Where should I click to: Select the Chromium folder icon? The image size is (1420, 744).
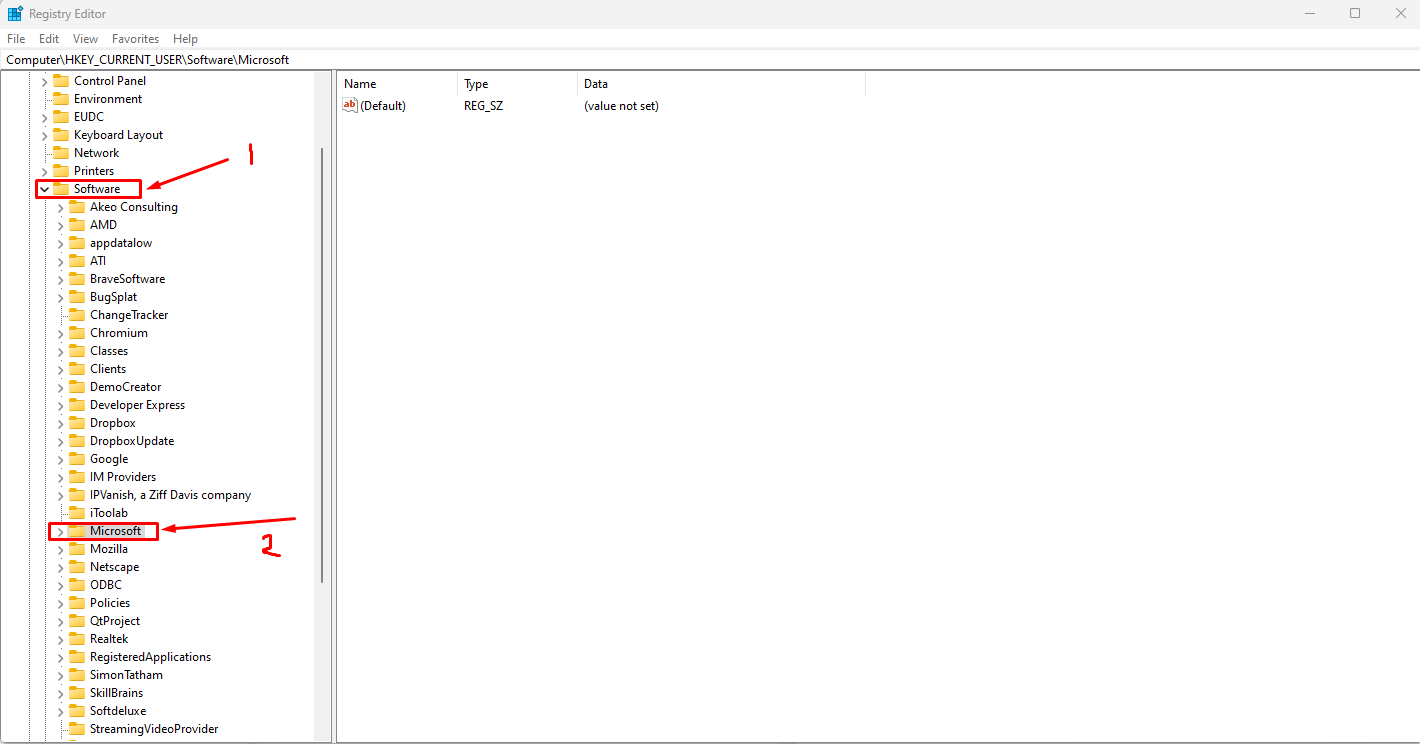click(x=77, y=333)
